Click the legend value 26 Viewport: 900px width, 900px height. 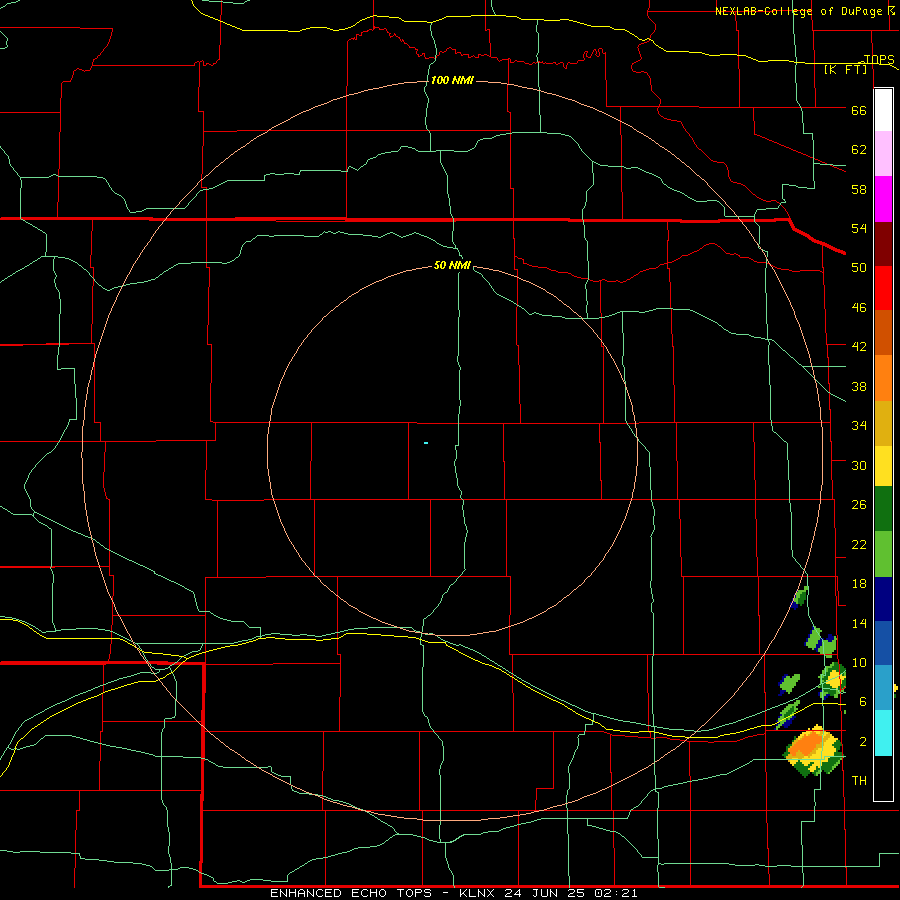(859, 505)
